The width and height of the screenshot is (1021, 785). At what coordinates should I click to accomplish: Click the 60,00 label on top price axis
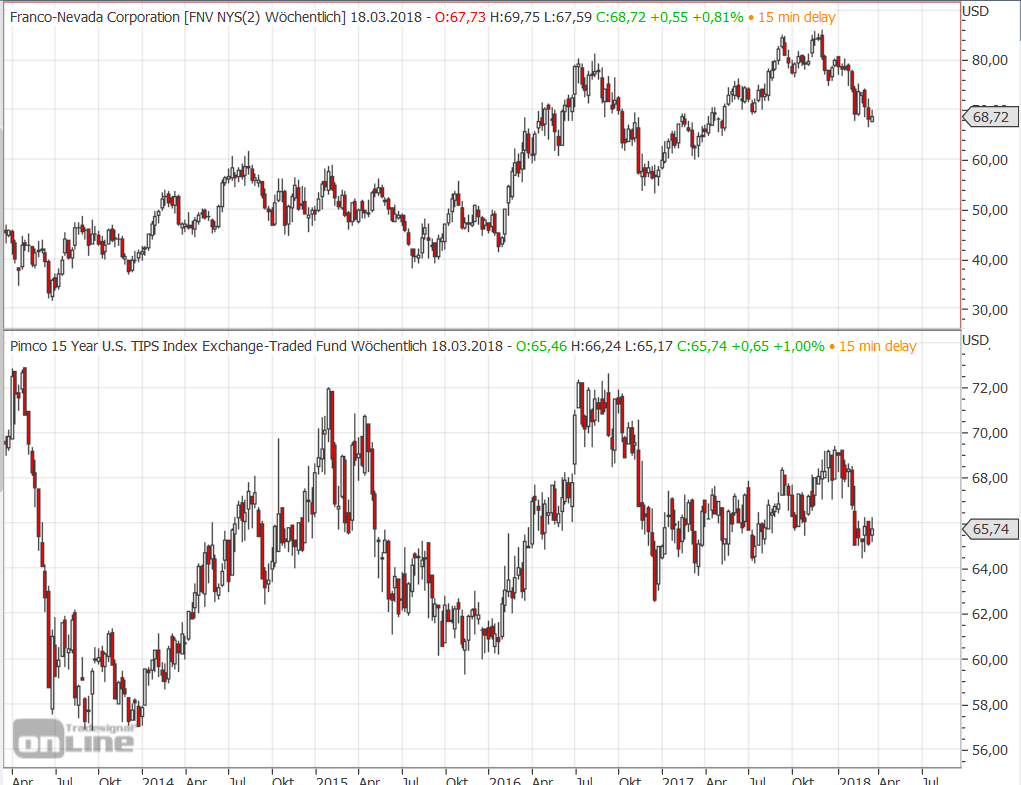click(990, 160)
